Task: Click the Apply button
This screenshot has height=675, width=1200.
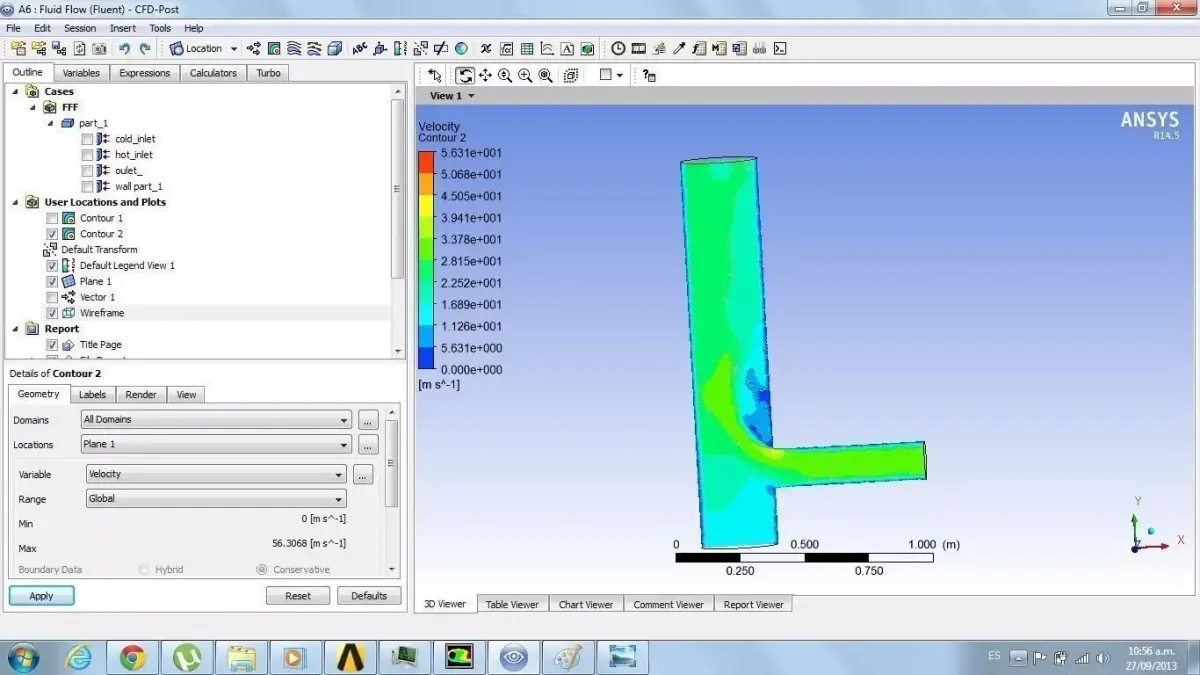Action: (41, 595)
